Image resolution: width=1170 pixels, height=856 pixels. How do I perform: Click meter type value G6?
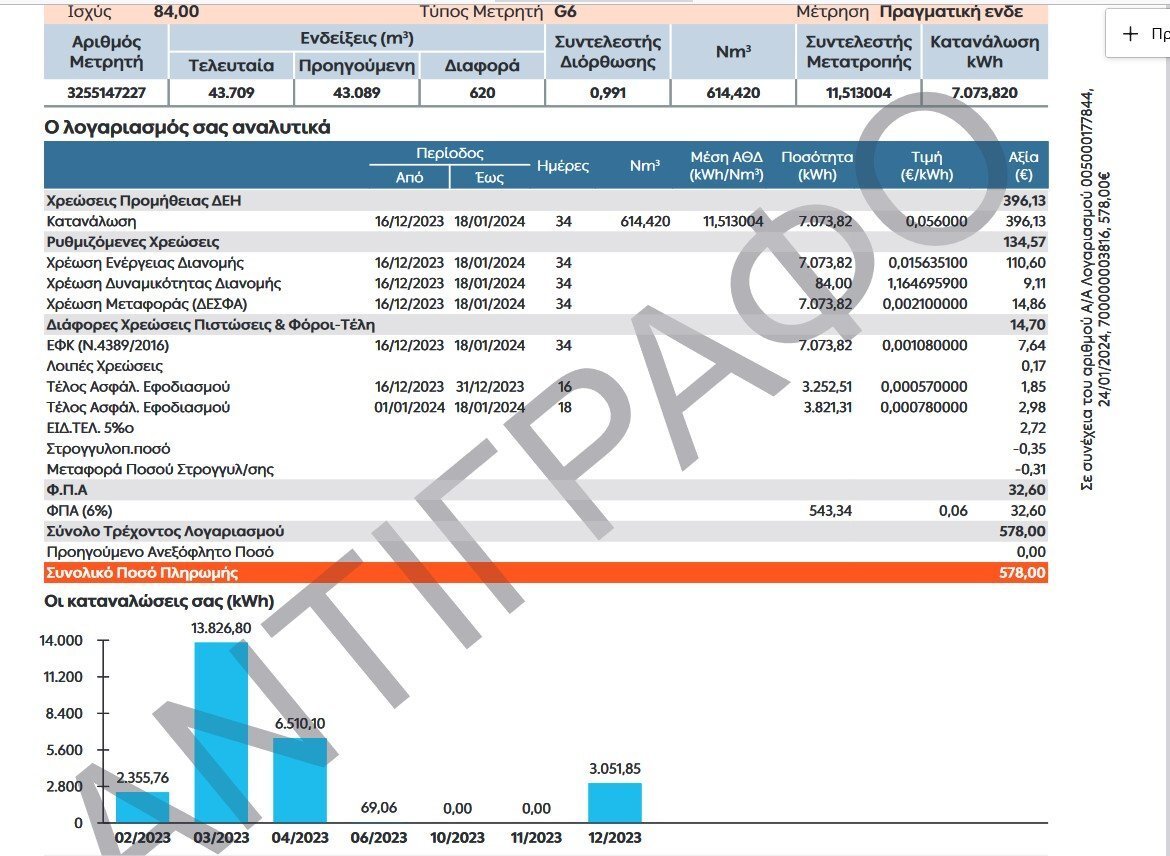point(566,12)
